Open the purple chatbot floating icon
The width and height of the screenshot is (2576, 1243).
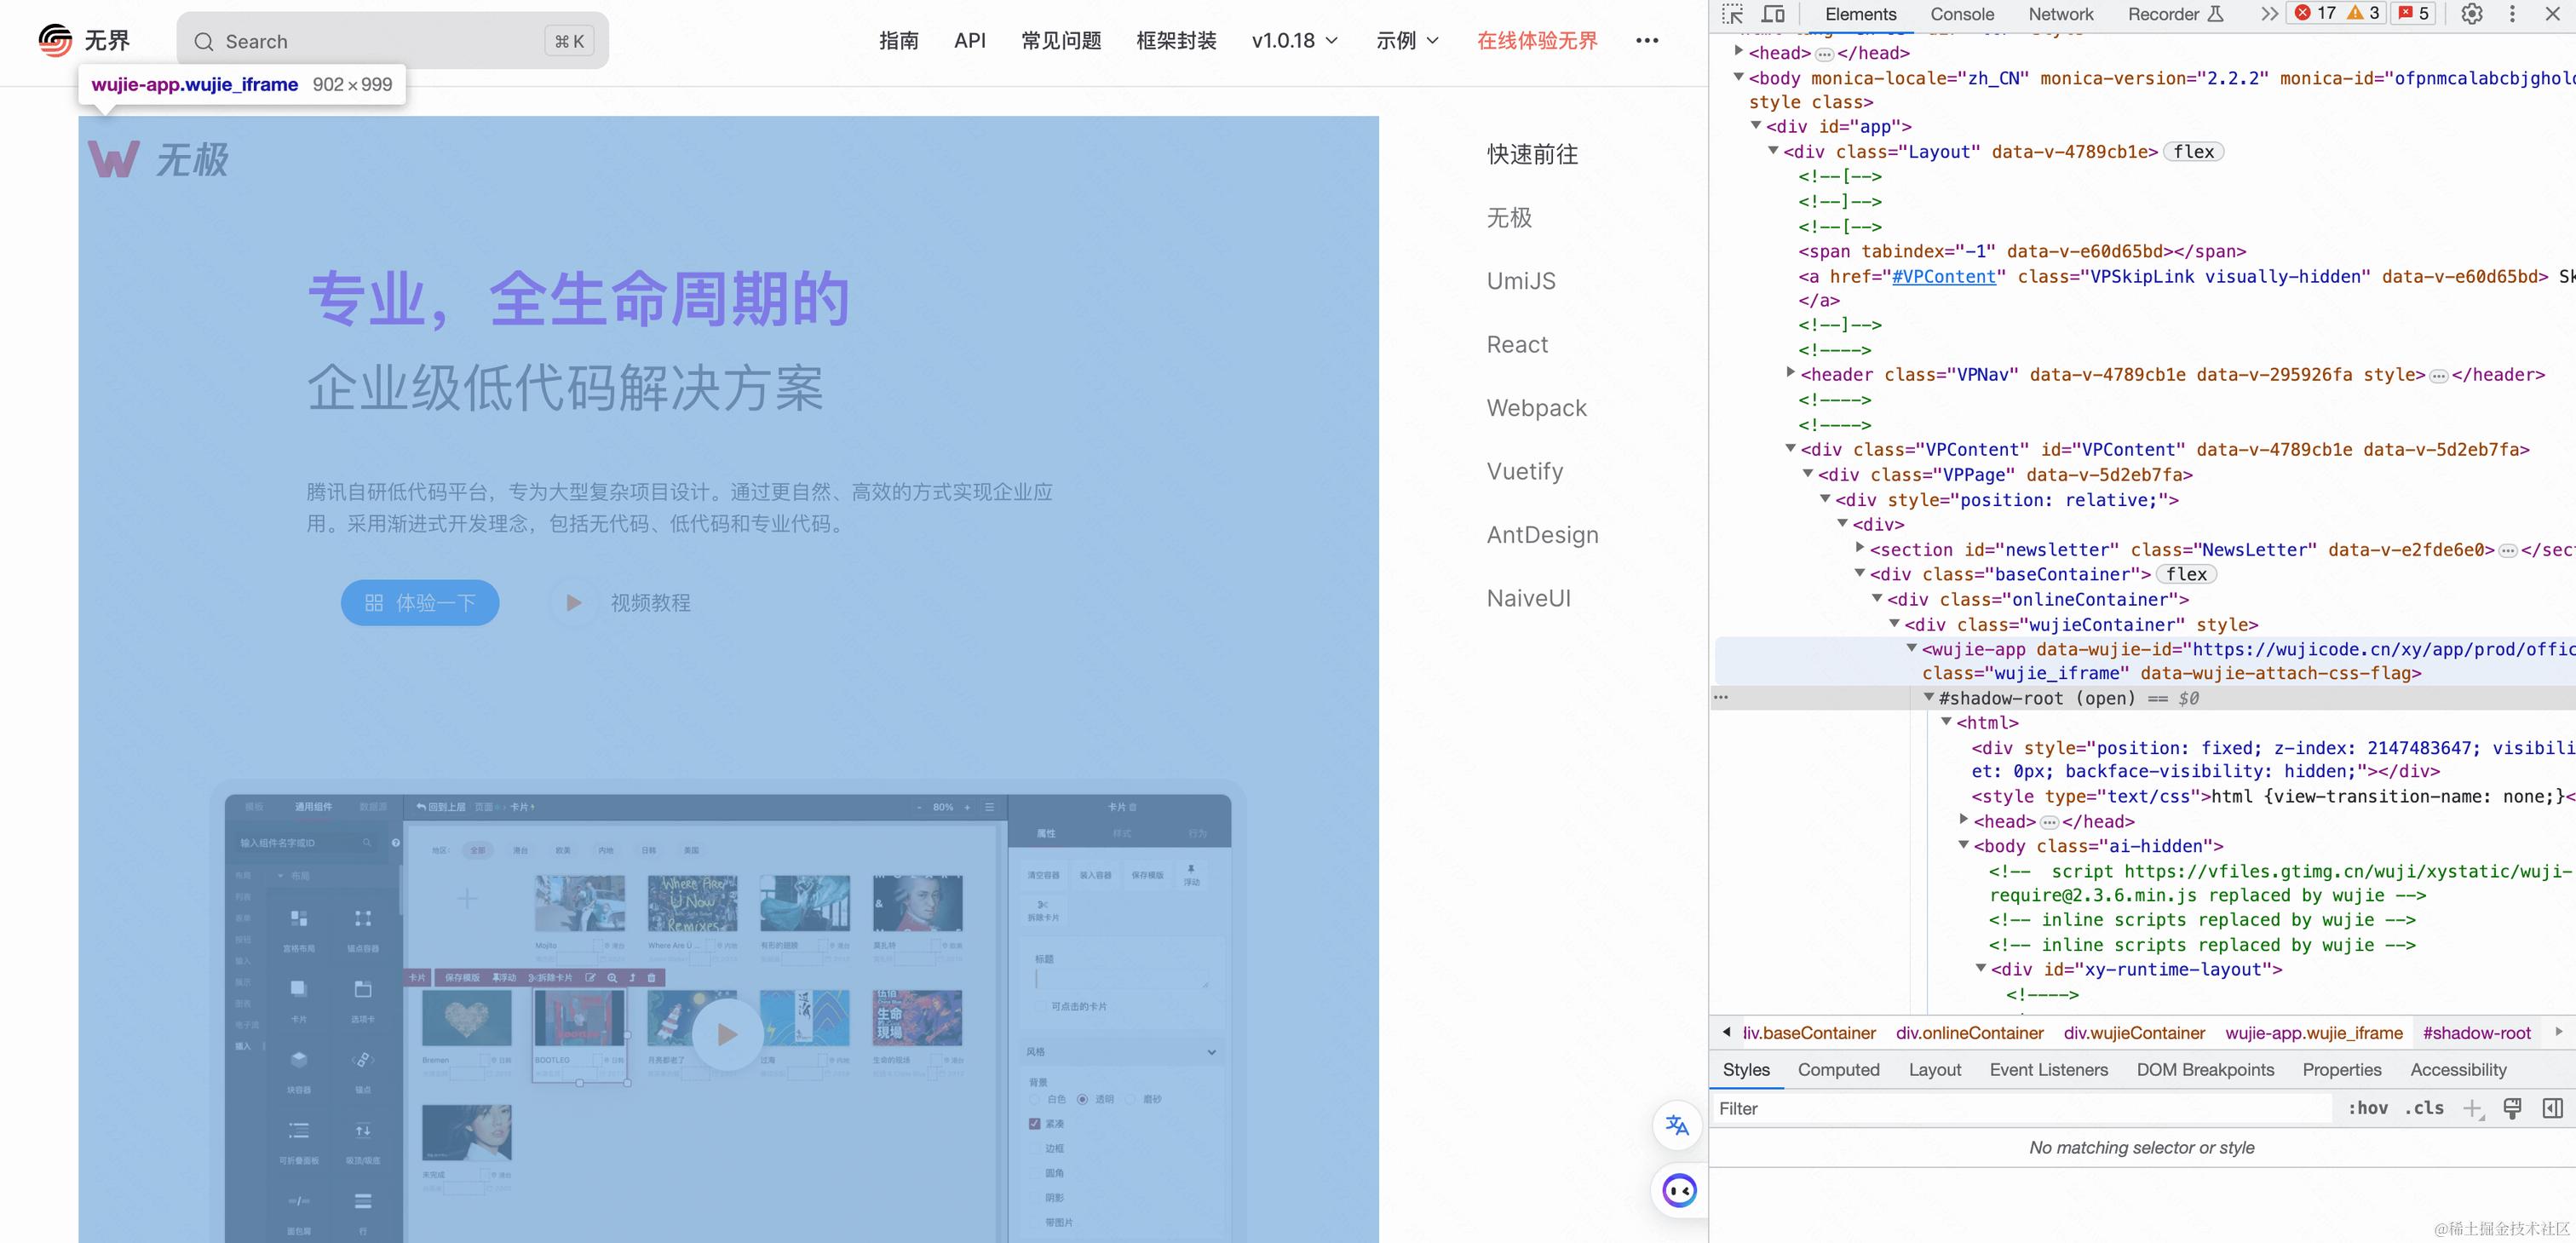coord(1679,1190)
